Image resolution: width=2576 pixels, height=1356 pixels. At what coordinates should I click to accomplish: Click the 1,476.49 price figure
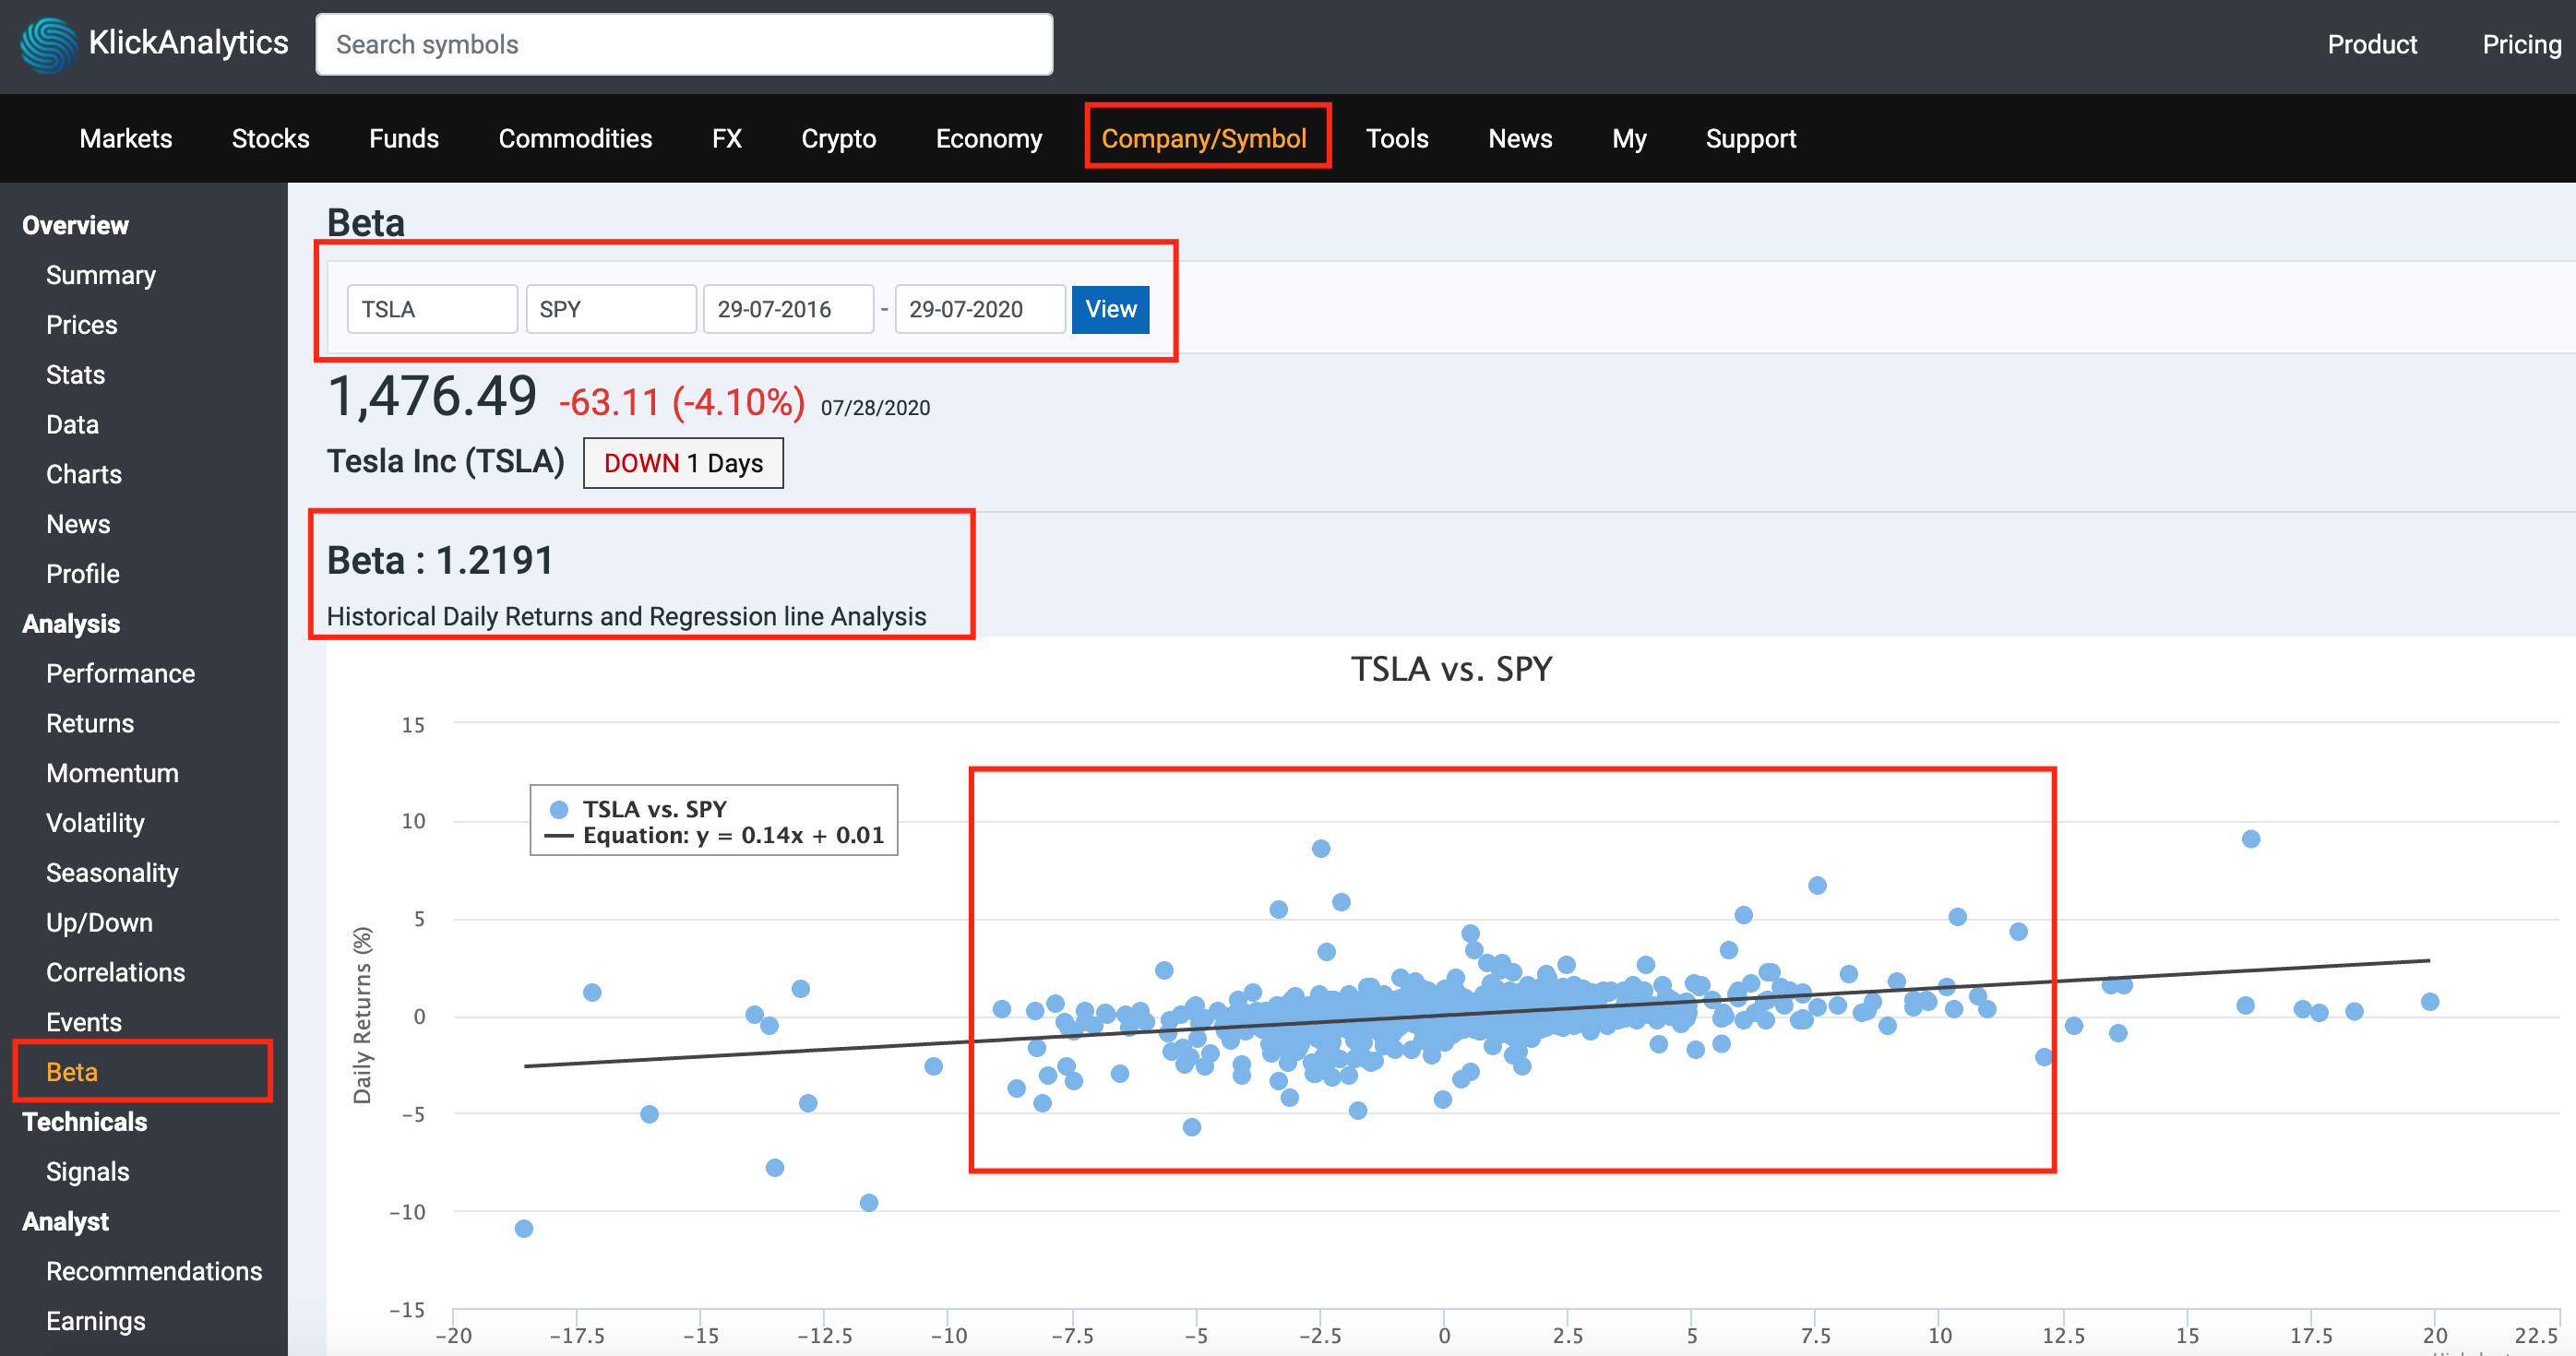point(432,396)
